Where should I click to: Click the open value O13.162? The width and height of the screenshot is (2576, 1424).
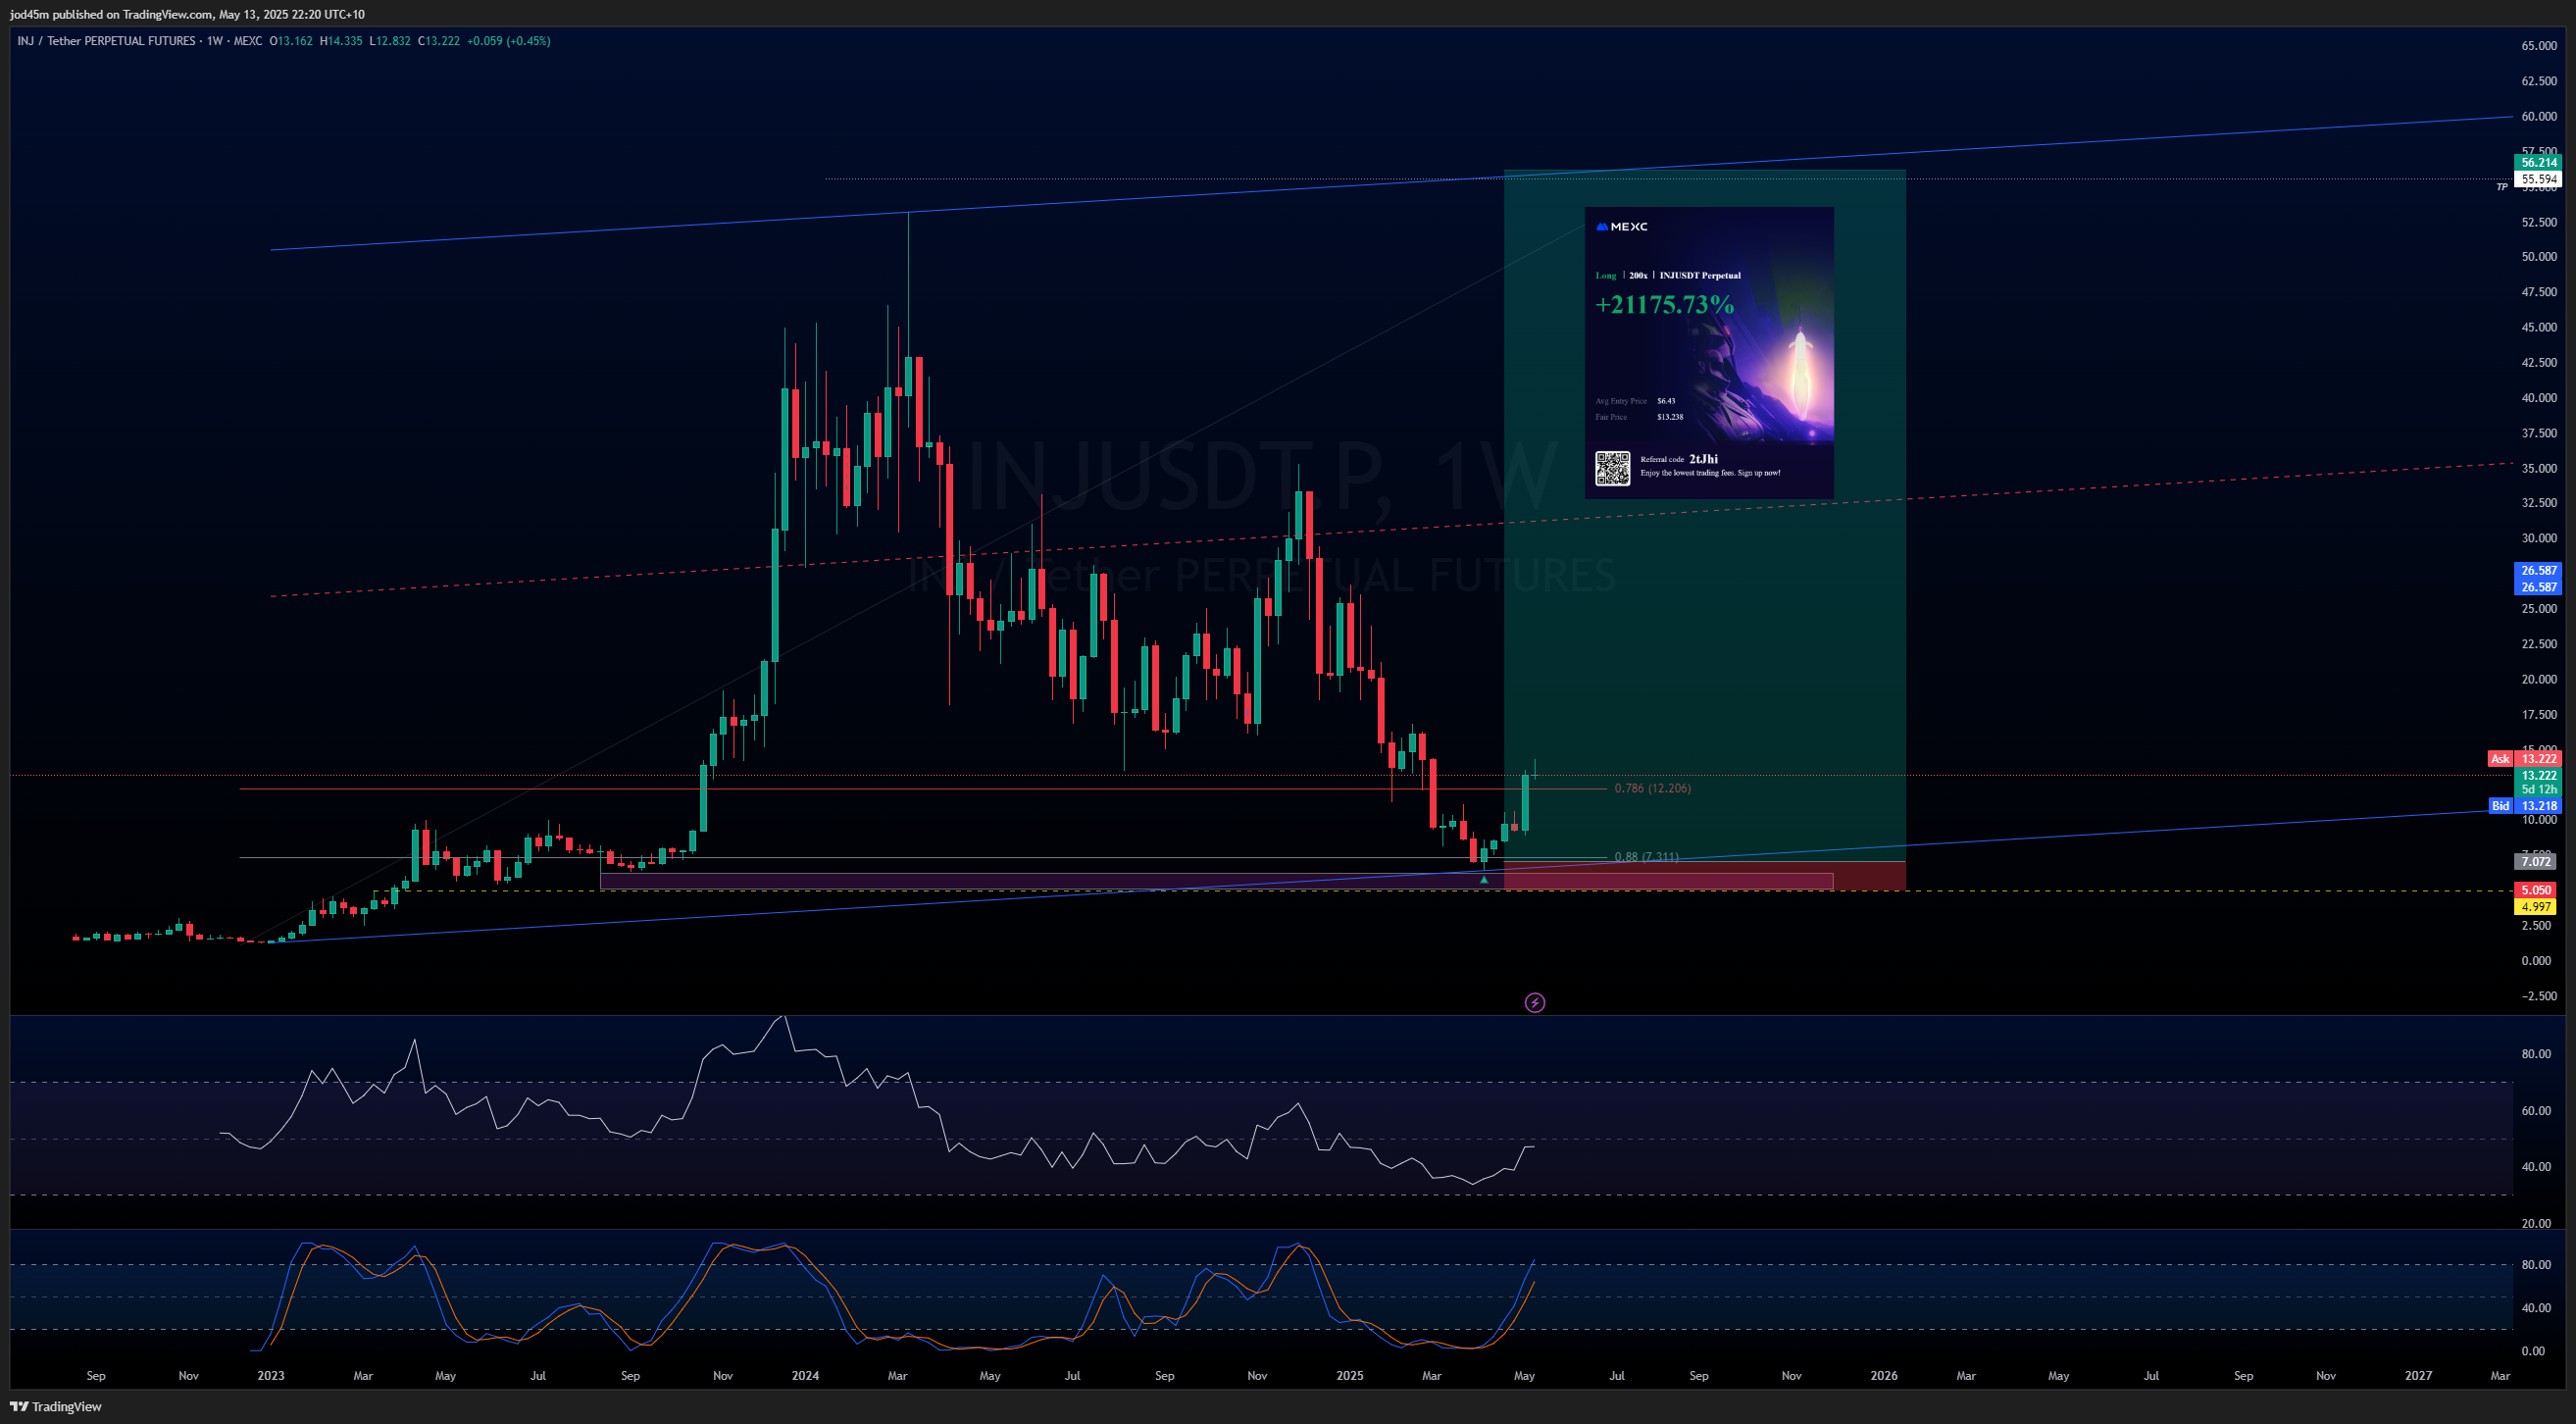[291, 41]
